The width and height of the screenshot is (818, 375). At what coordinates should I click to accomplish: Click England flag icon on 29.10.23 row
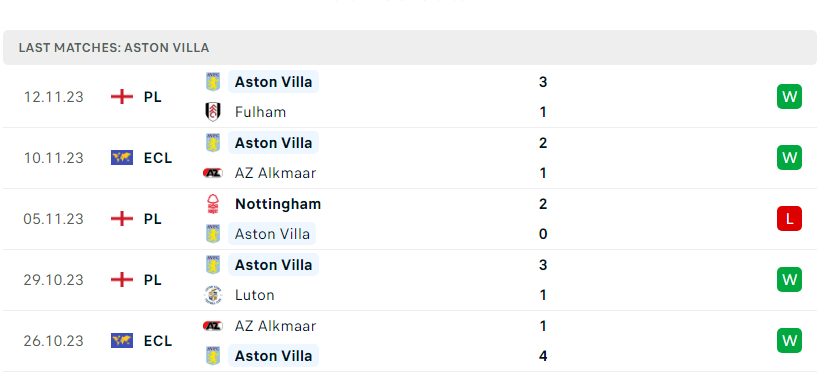point(122,280)
